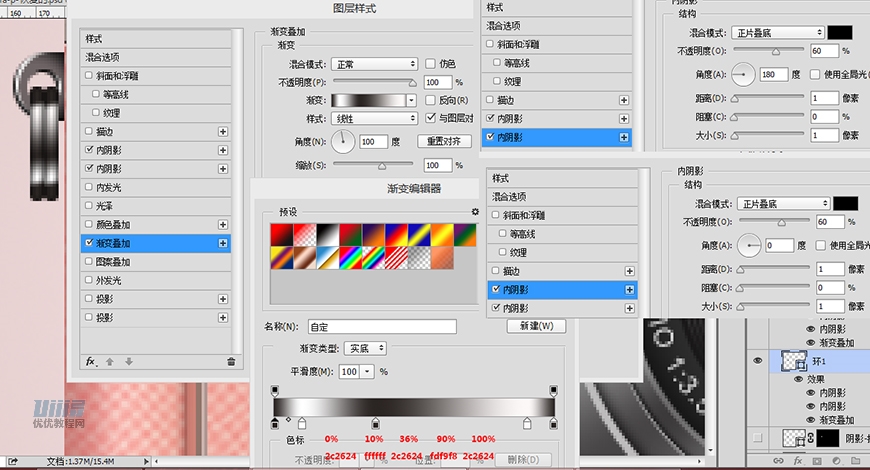Viewport: 870px width, 470px height.
Task: Click the angle dial beside 角度(N)
Action: click(343, 141)
